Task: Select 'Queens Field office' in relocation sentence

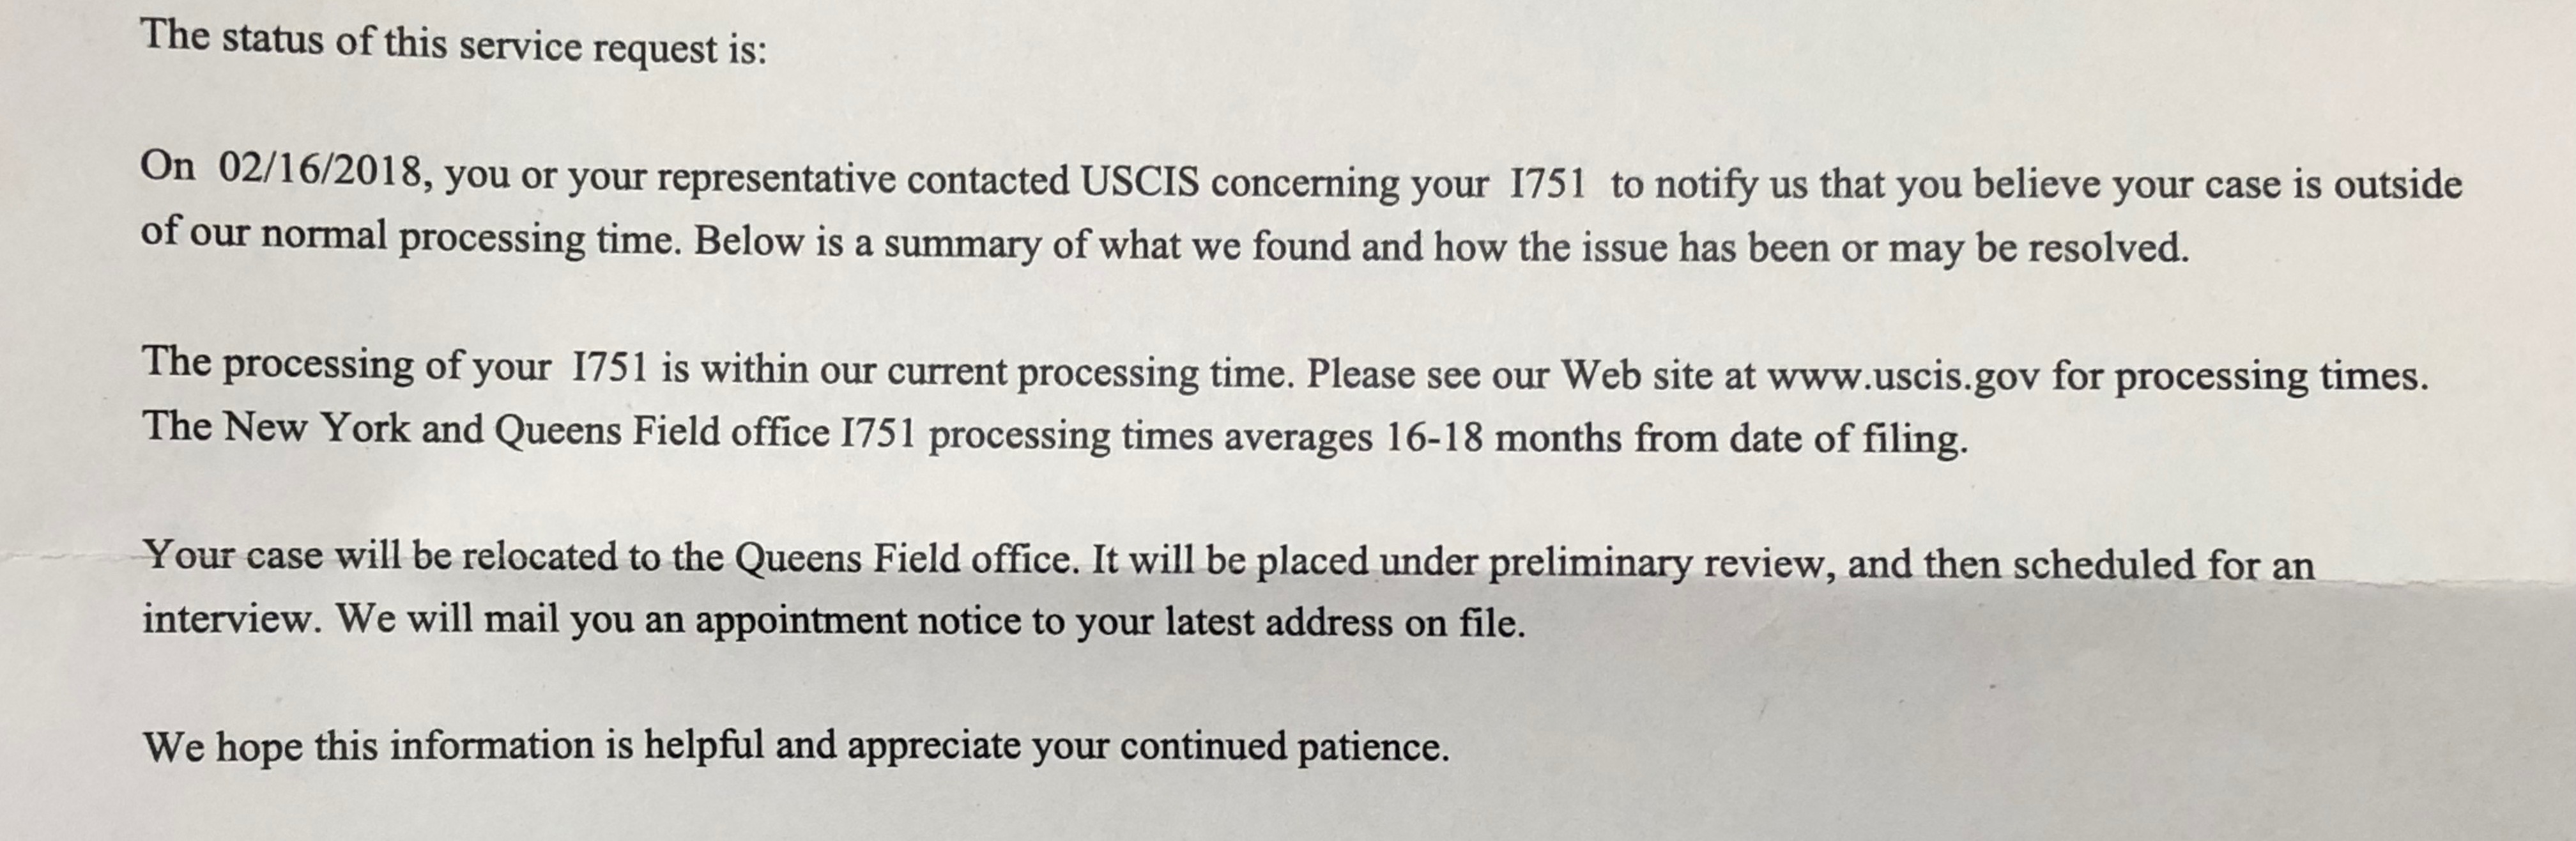Action: 905,558
